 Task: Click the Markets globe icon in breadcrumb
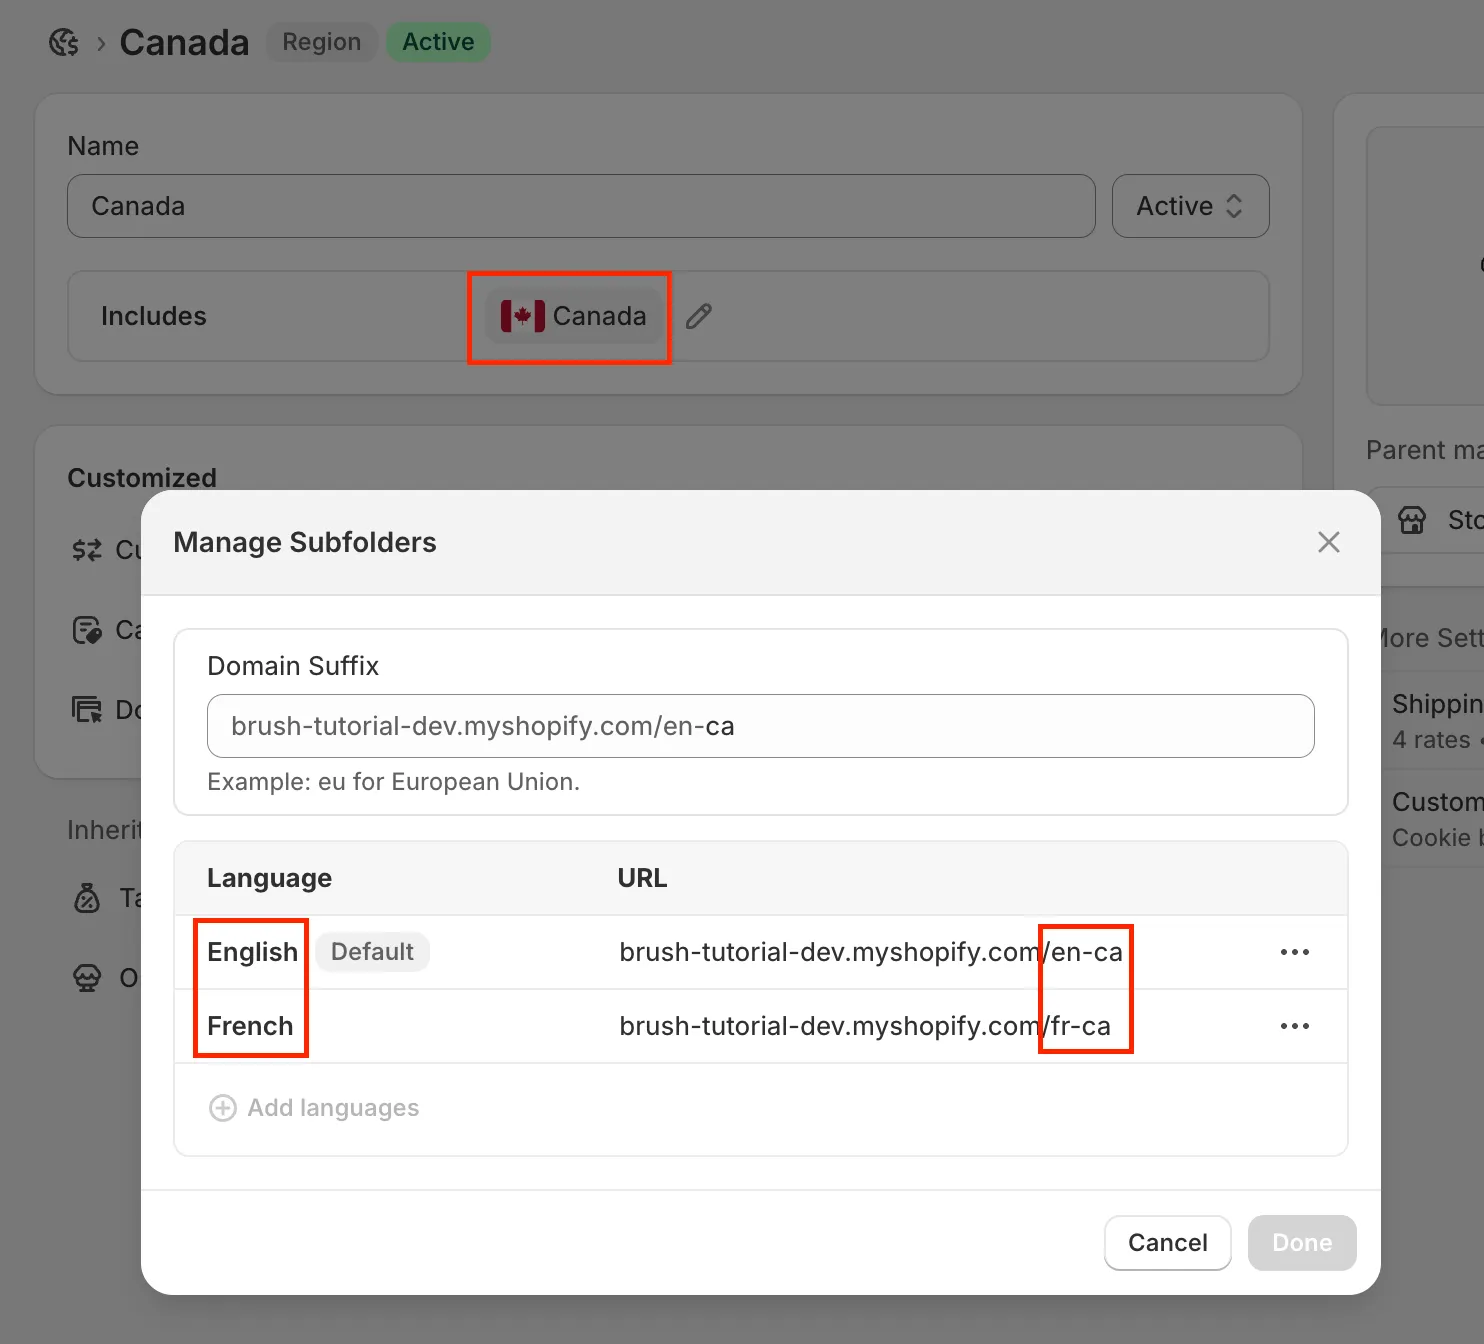pyautogui.click(x=64, y=42)
